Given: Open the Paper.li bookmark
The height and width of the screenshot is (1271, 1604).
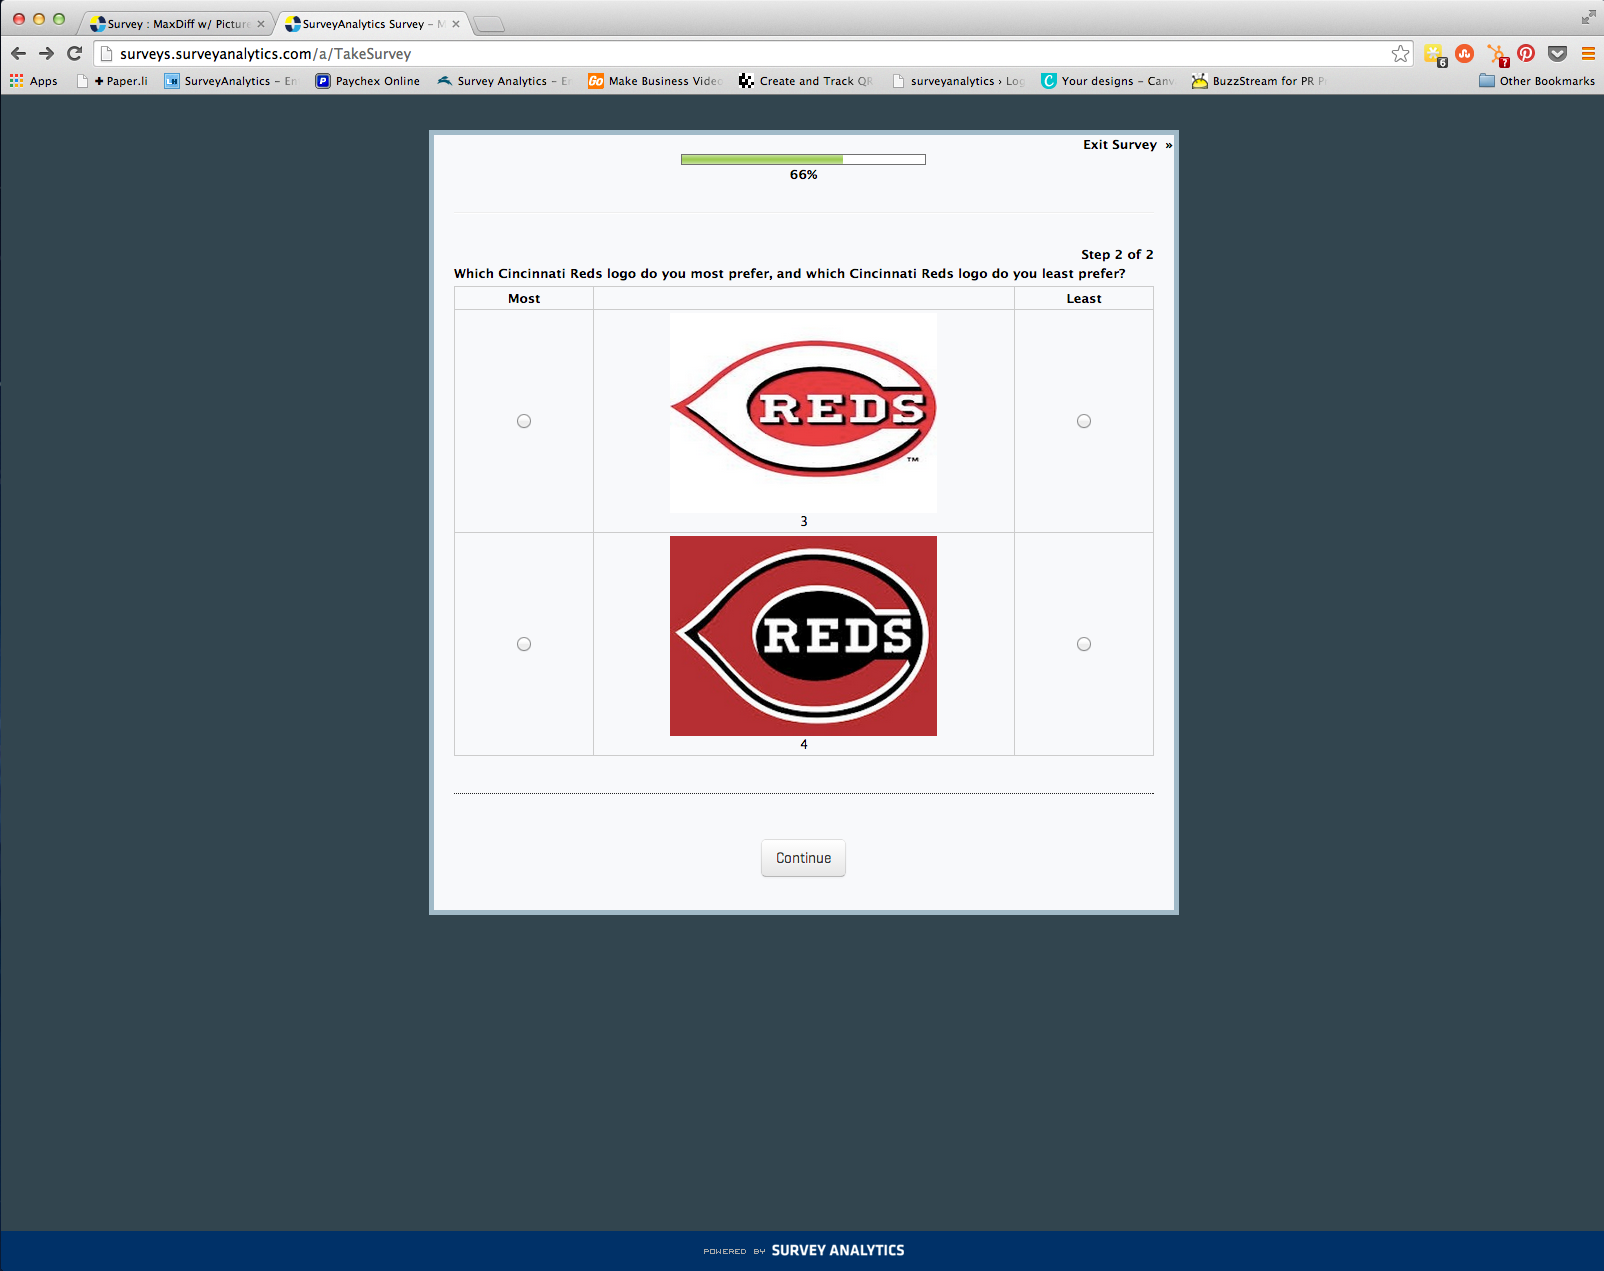Looking at the screenshot, I should 112,81.
